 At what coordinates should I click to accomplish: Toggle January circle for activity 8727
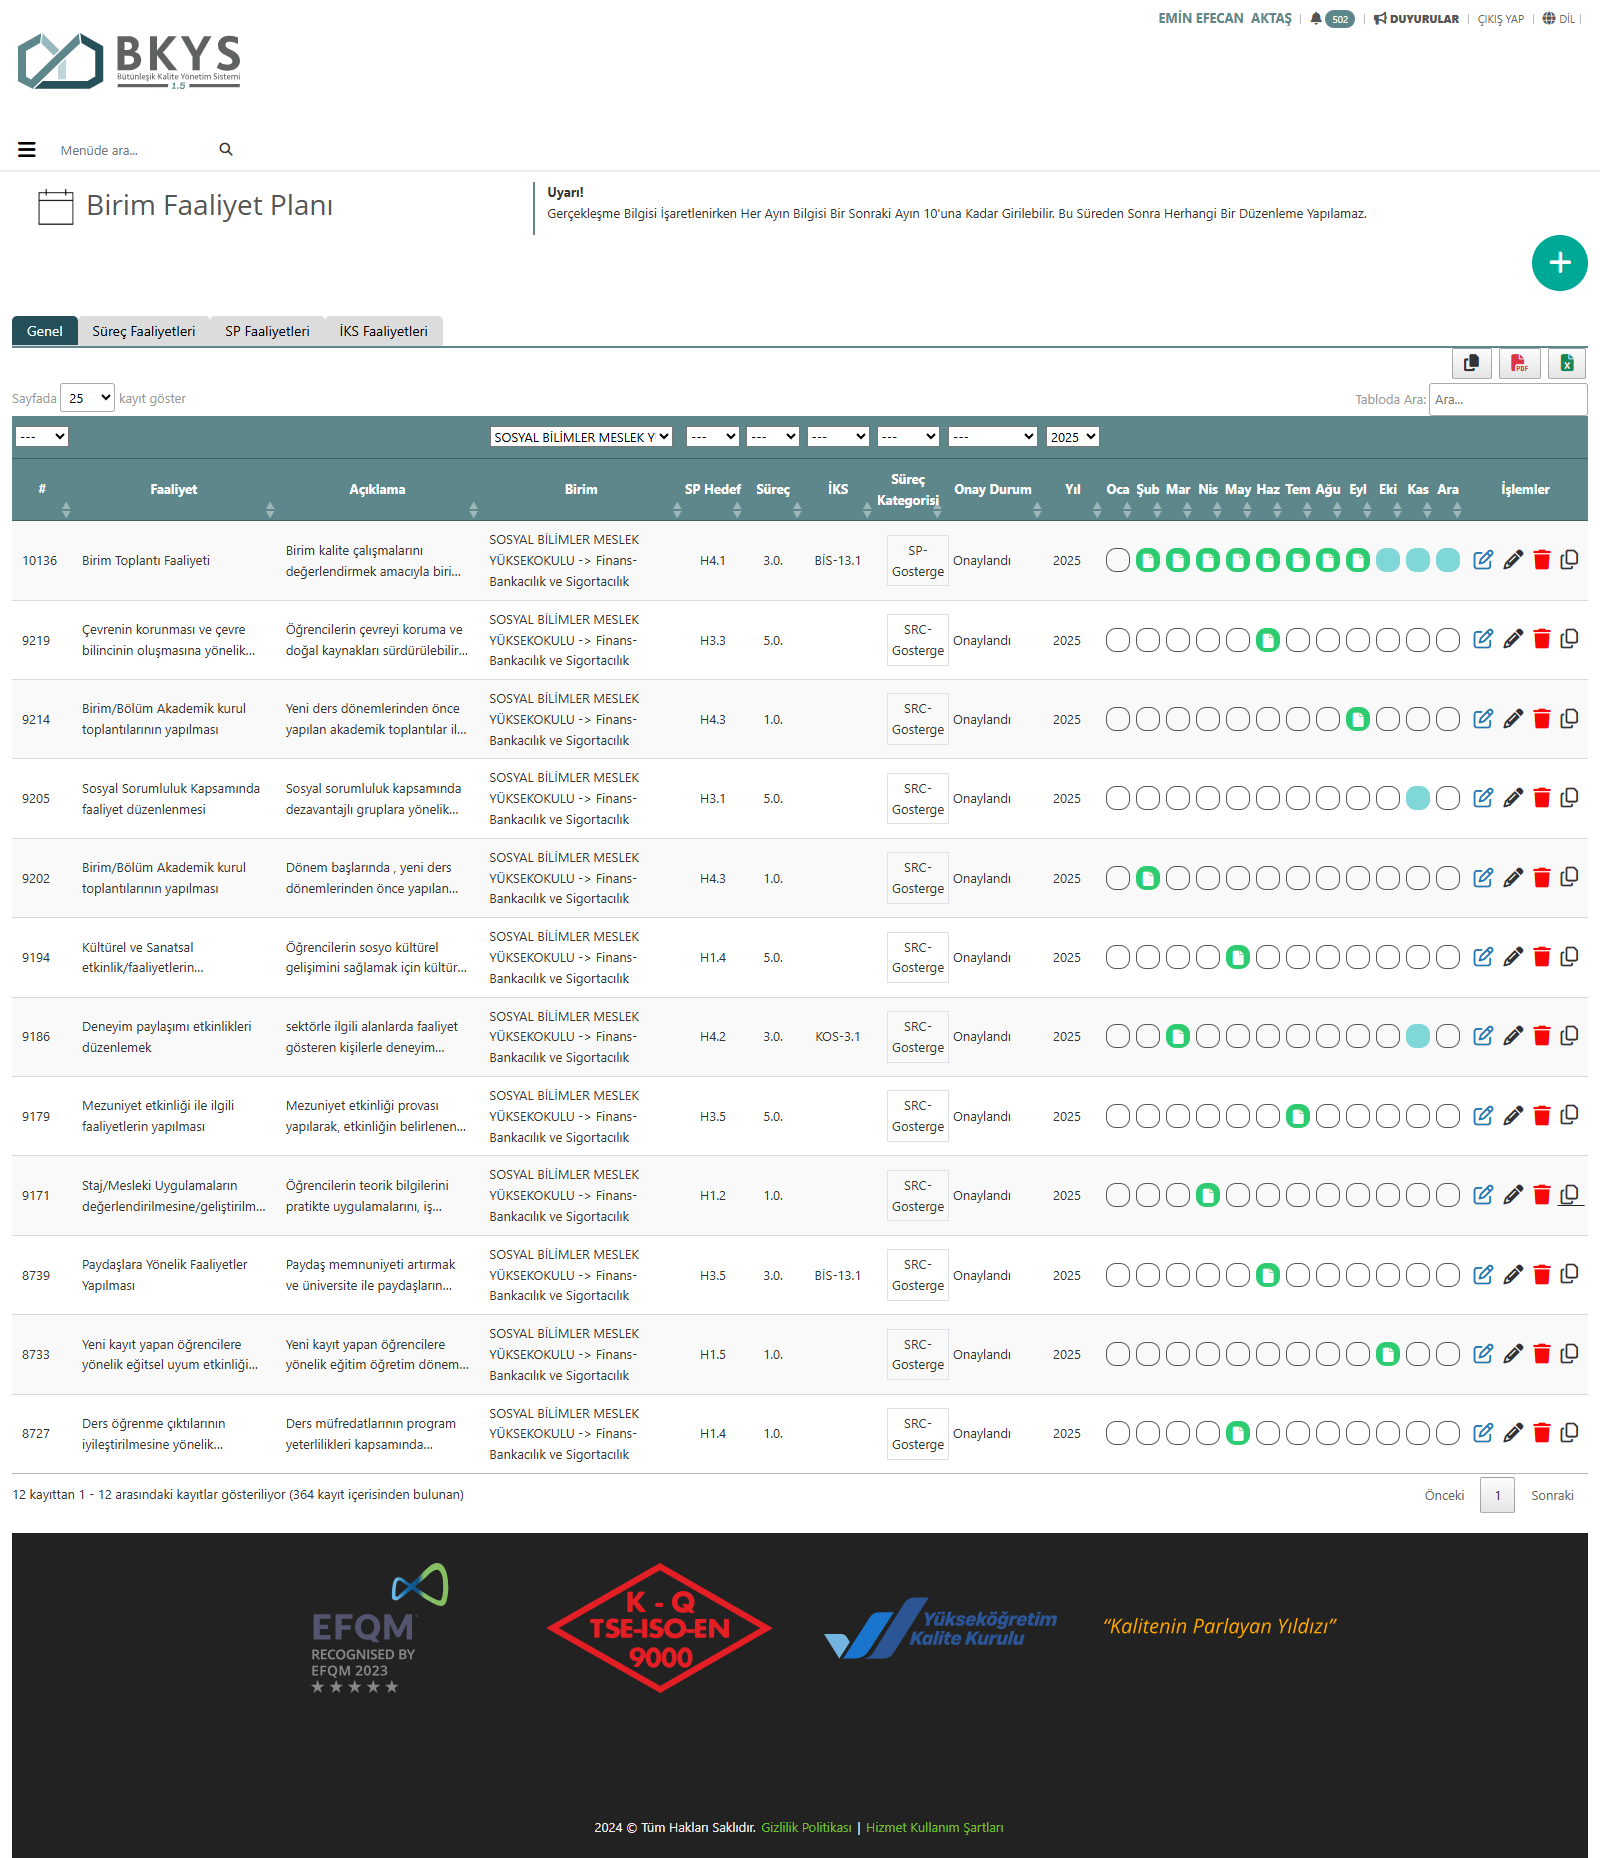coord(1117,1434)
